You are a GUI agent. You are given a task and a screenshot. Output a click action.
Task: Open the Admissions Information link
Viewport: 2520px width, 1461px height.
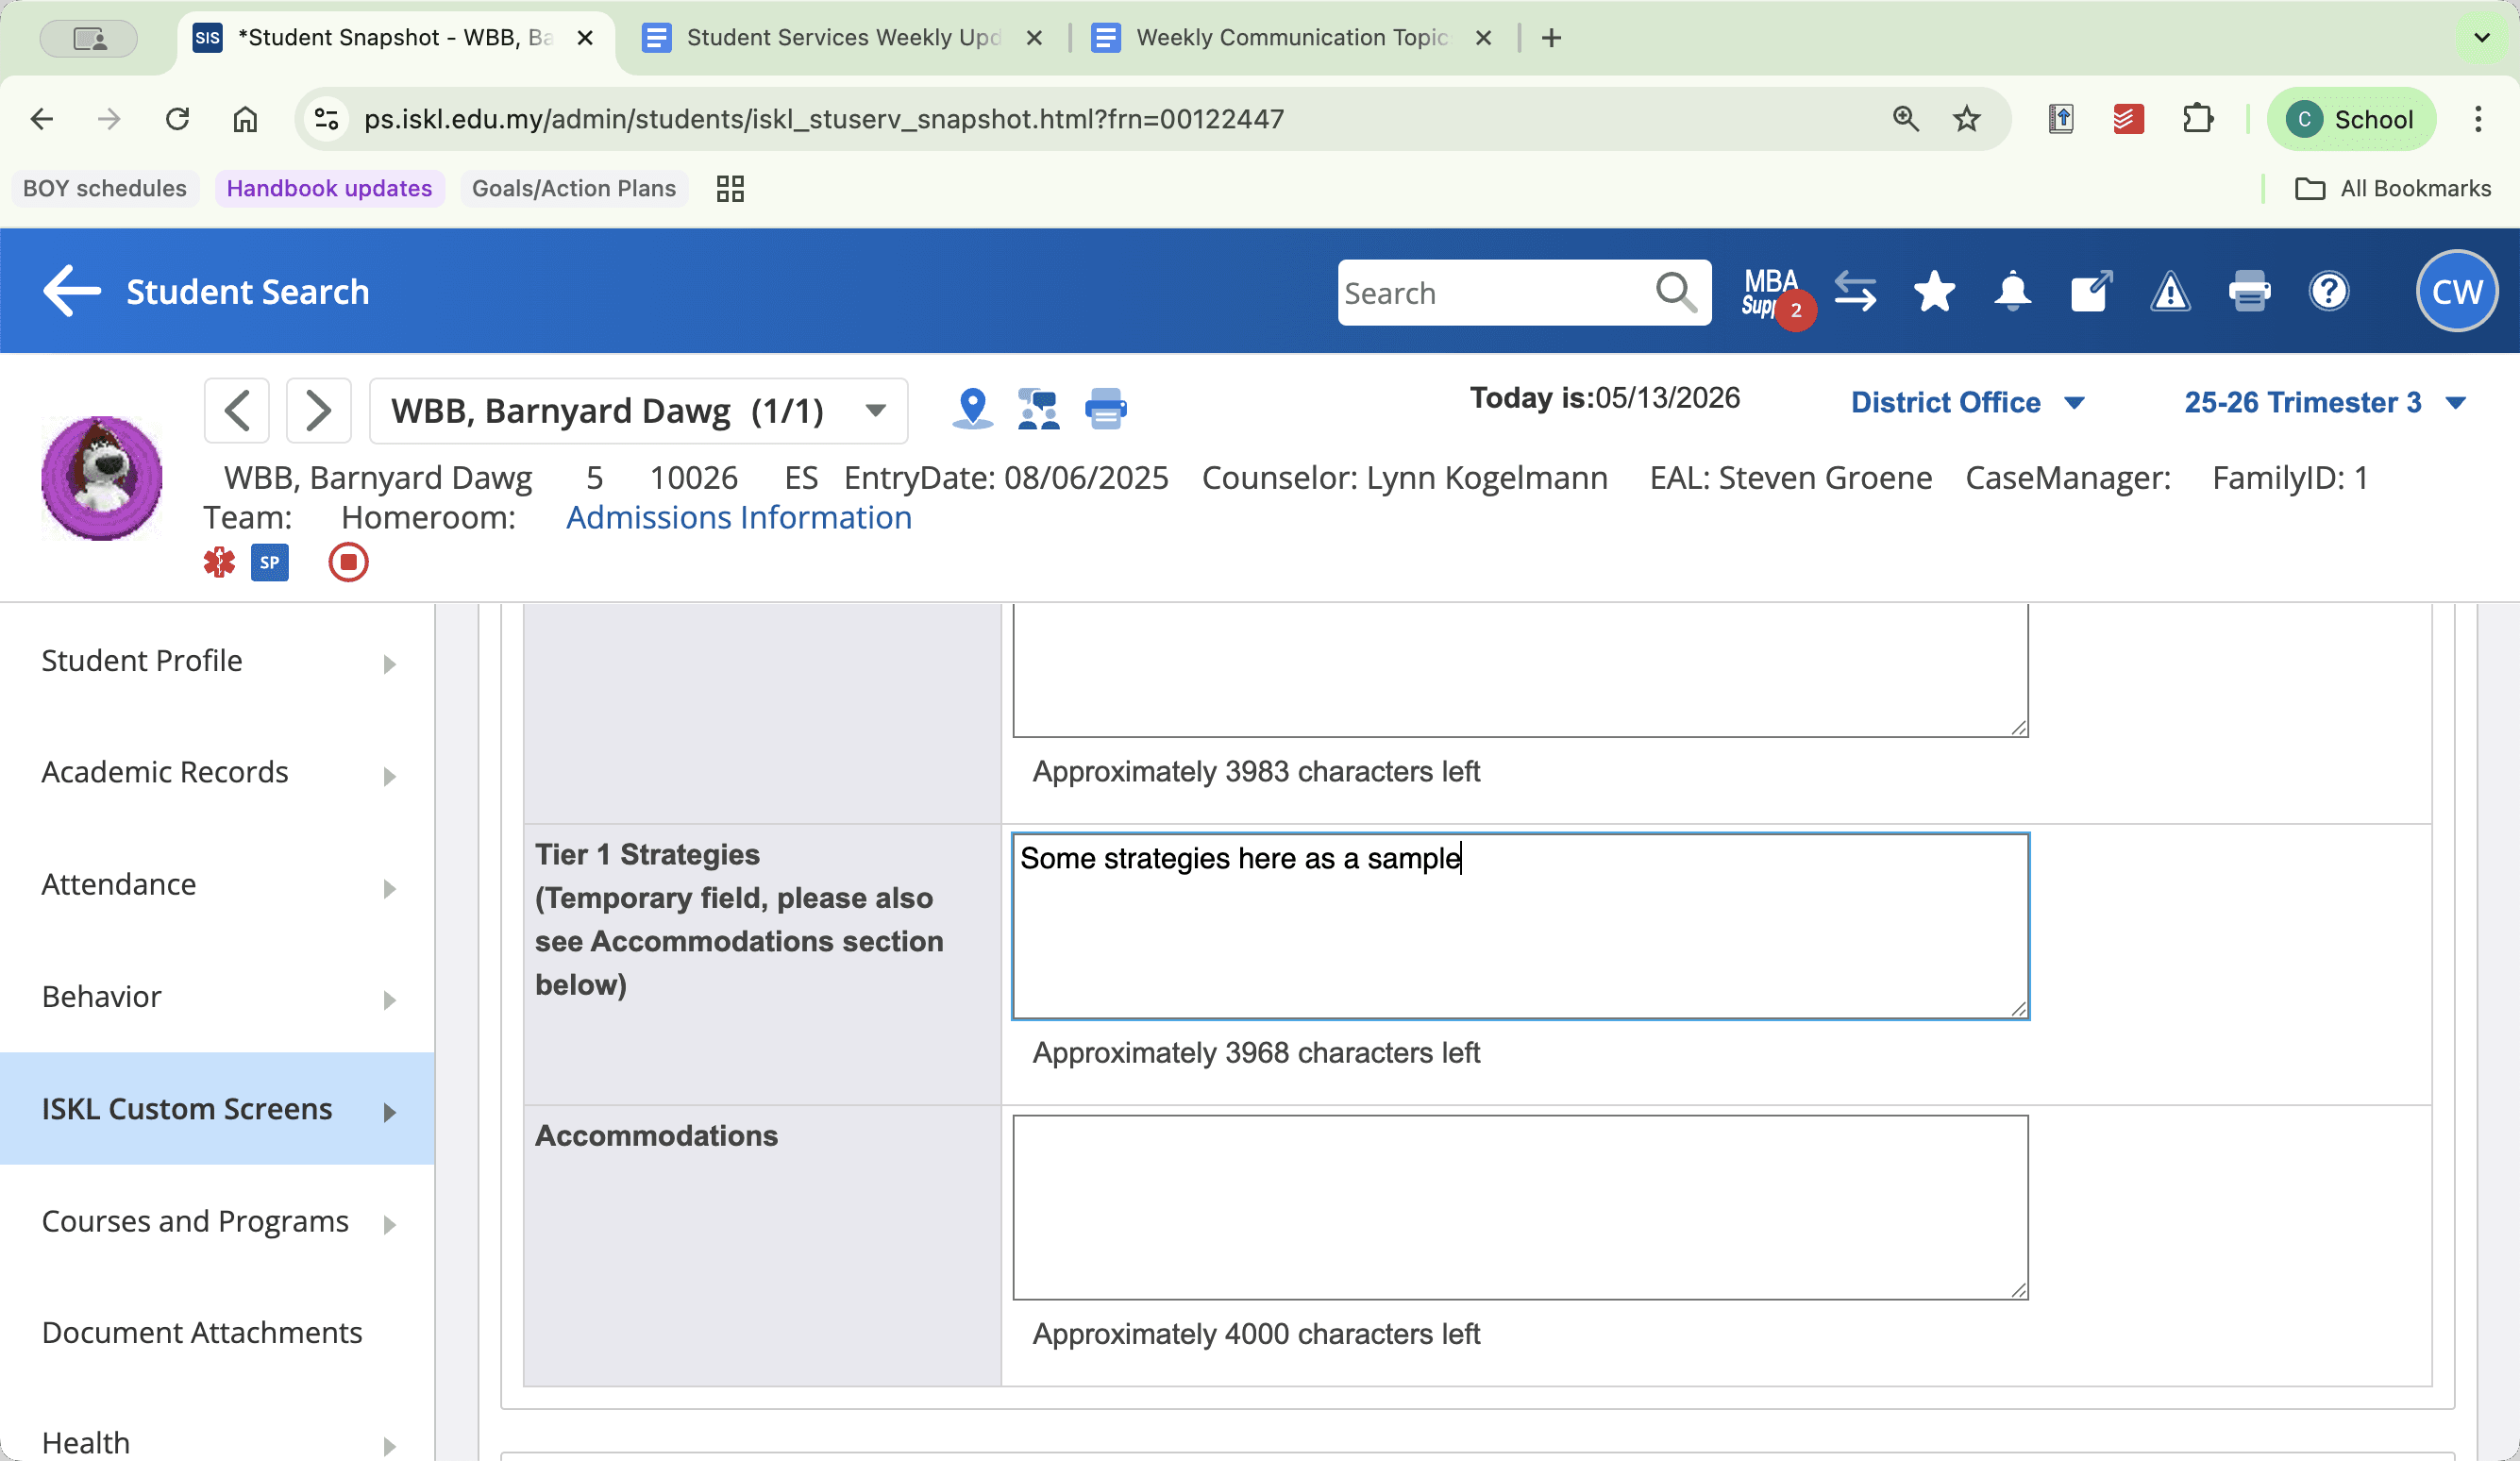click(x=739, y=518)
